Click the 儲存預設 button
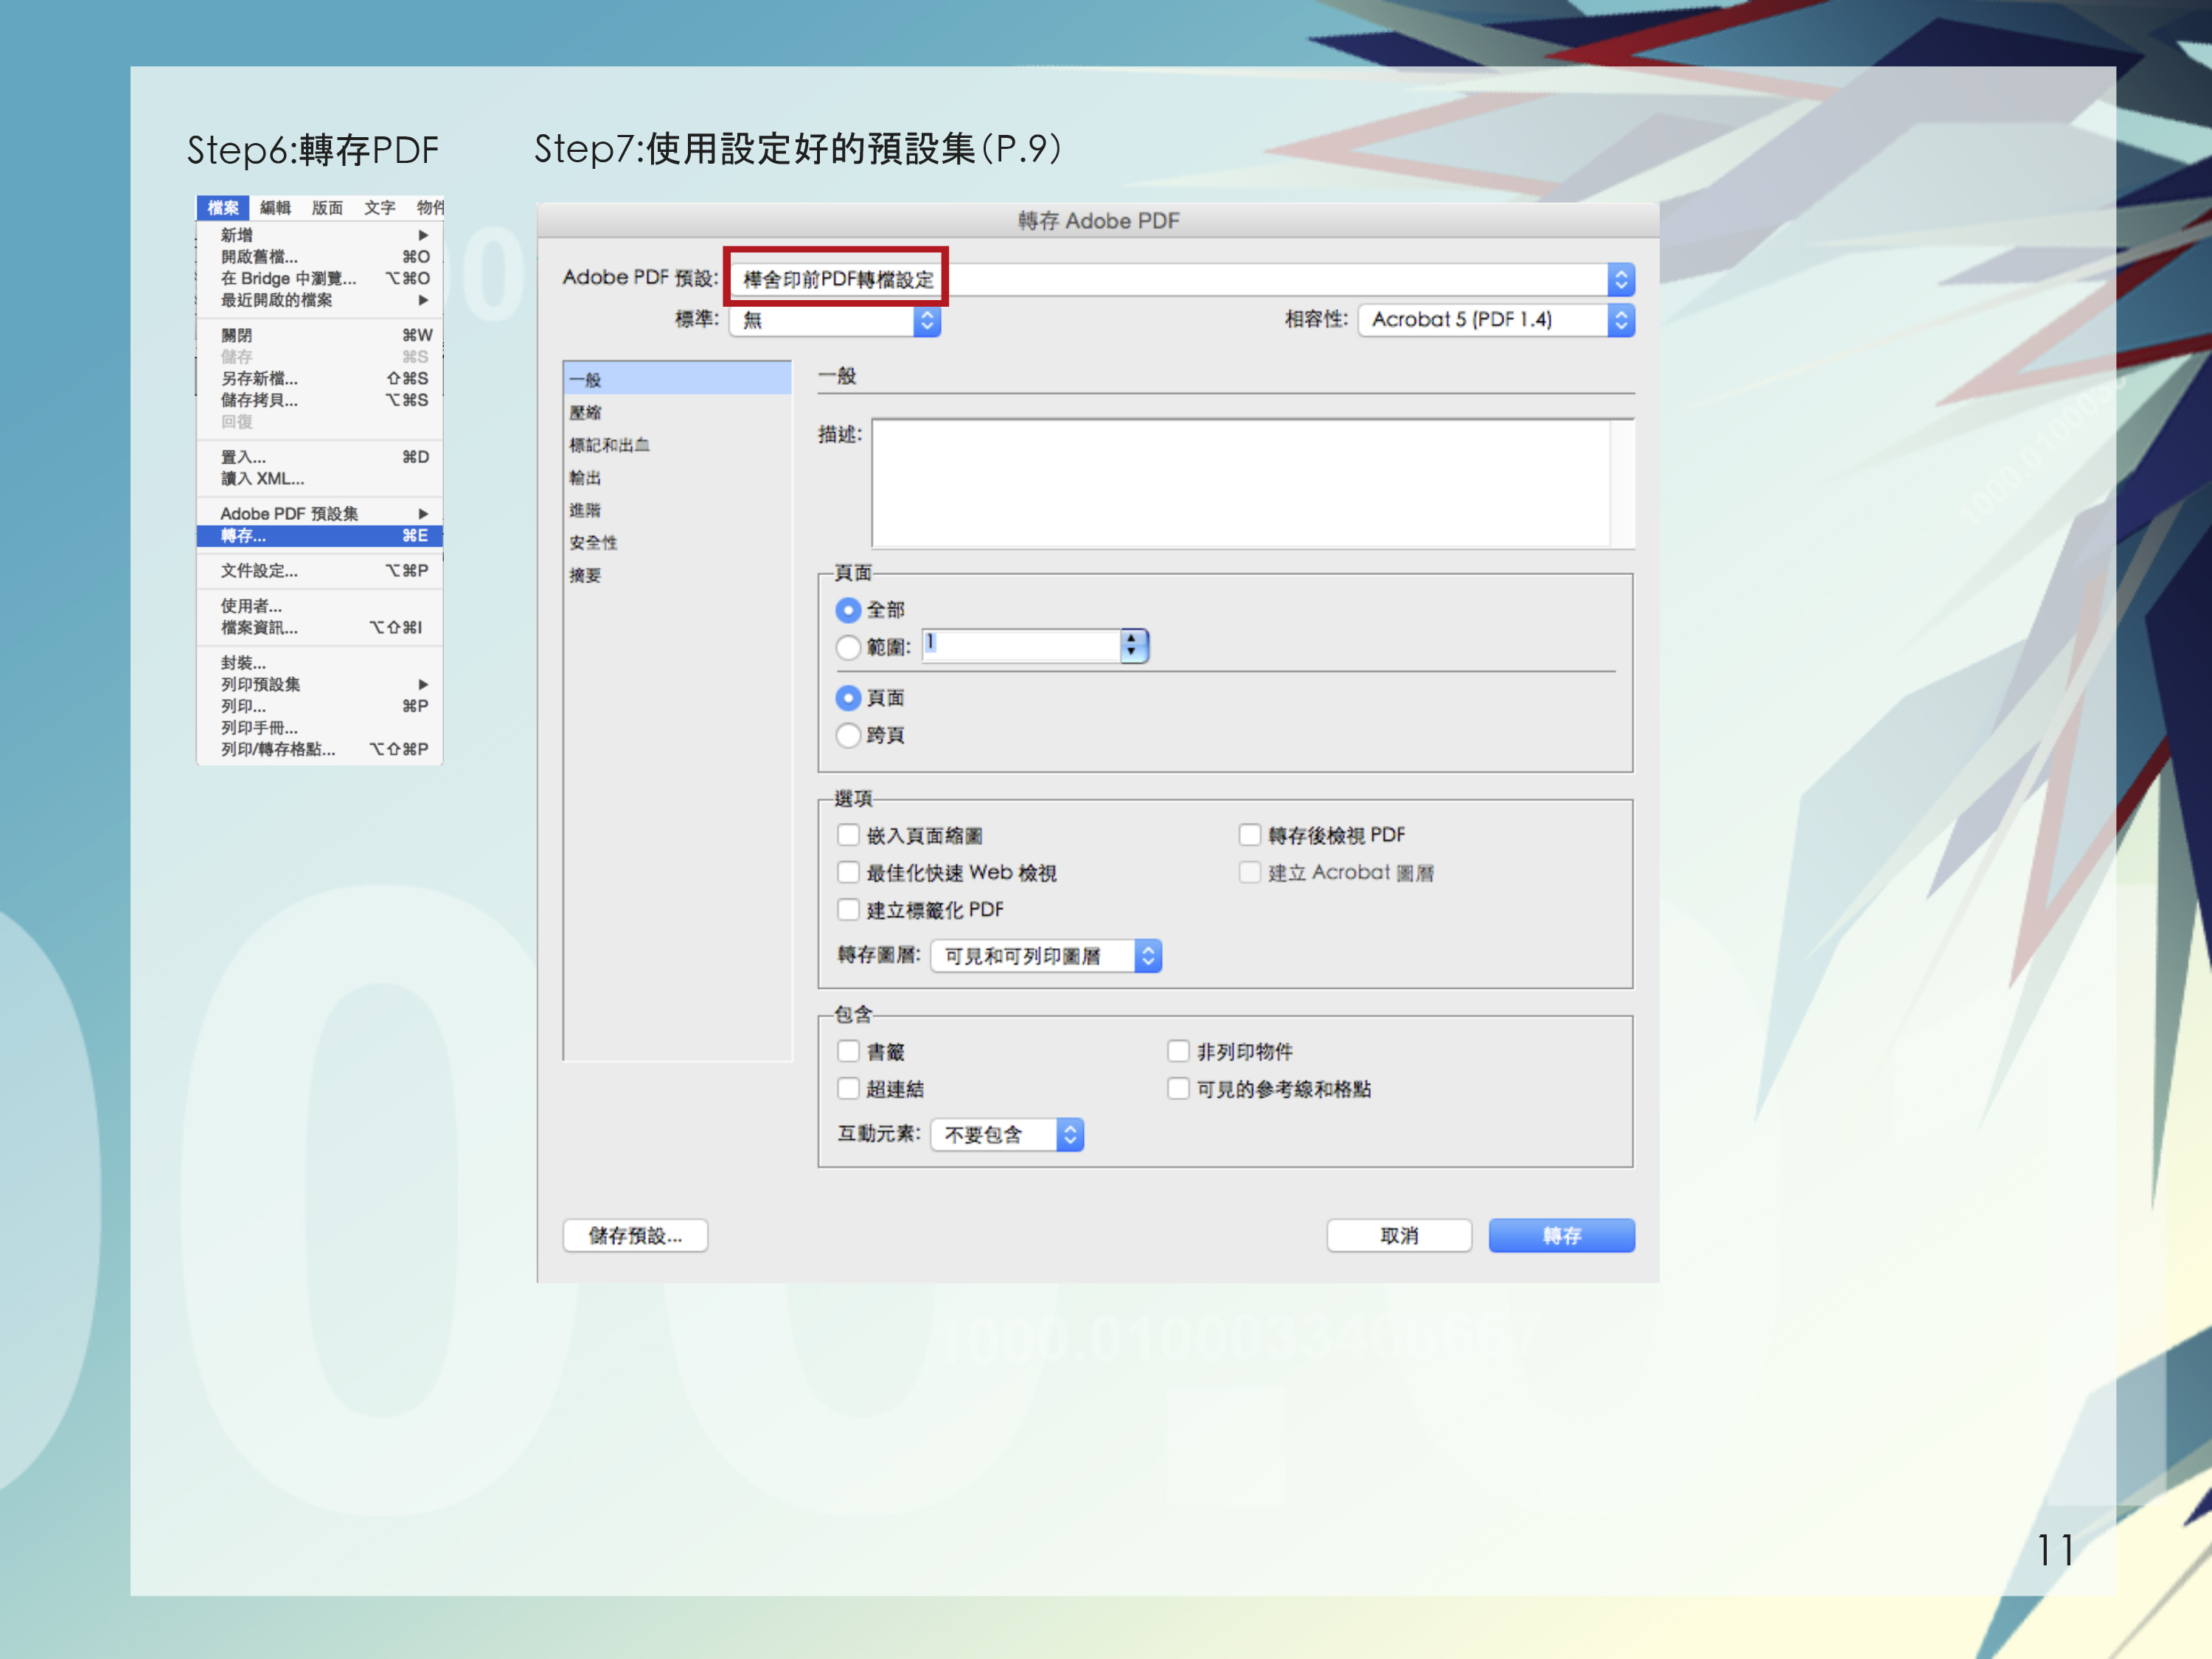2212x1659 pixels. (635, 1235)
